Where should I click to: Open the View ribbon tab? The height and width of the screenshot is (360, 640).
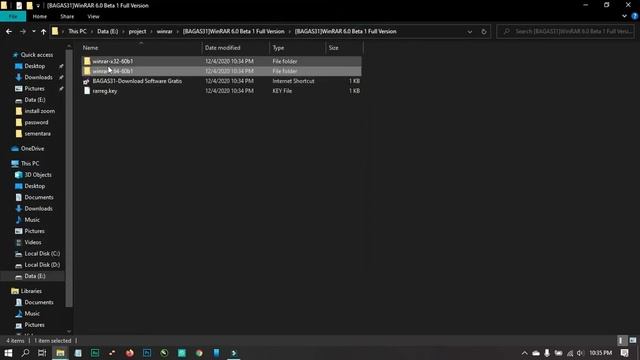tap(93, 16)
